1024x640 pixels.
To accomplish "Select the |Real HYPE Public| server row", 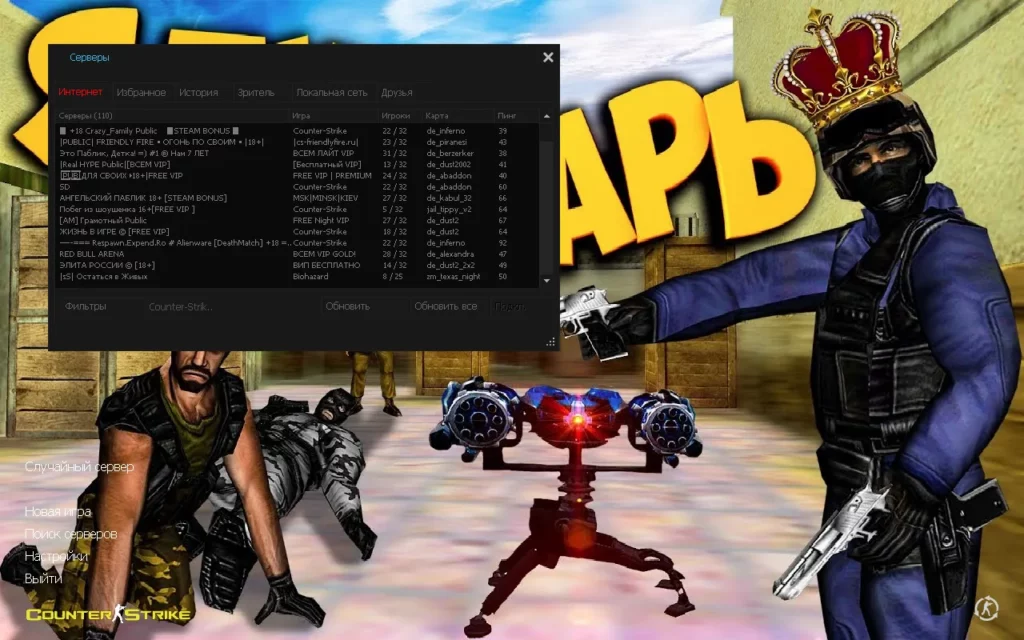I will pos(298,165).
